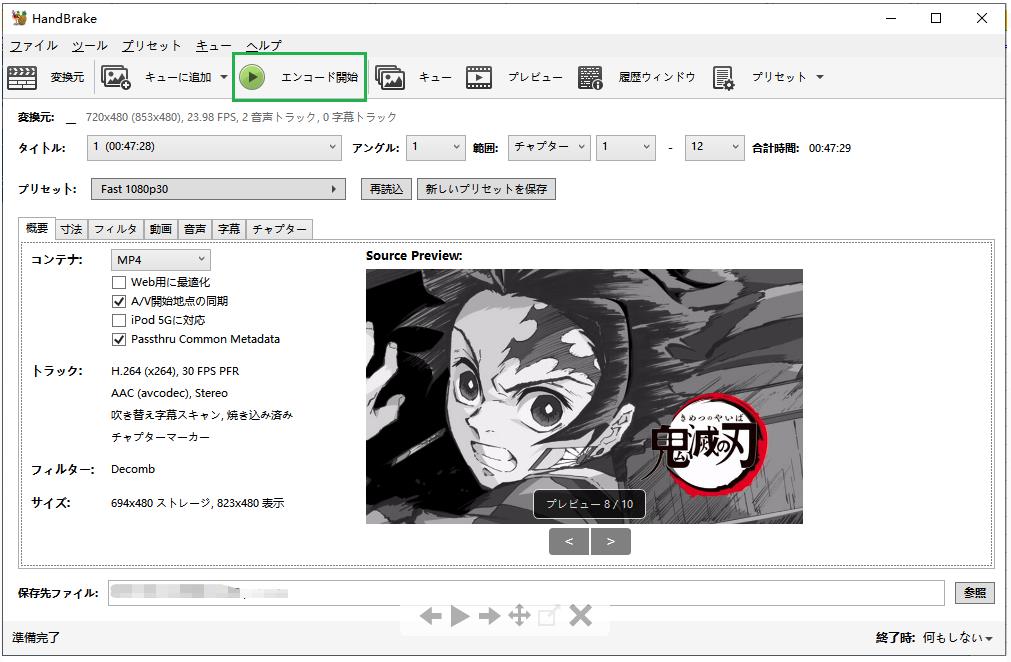Click the 保存先ファイル label
The height and width of the screenshot is (662, 1011).
[x=58, y=593]
